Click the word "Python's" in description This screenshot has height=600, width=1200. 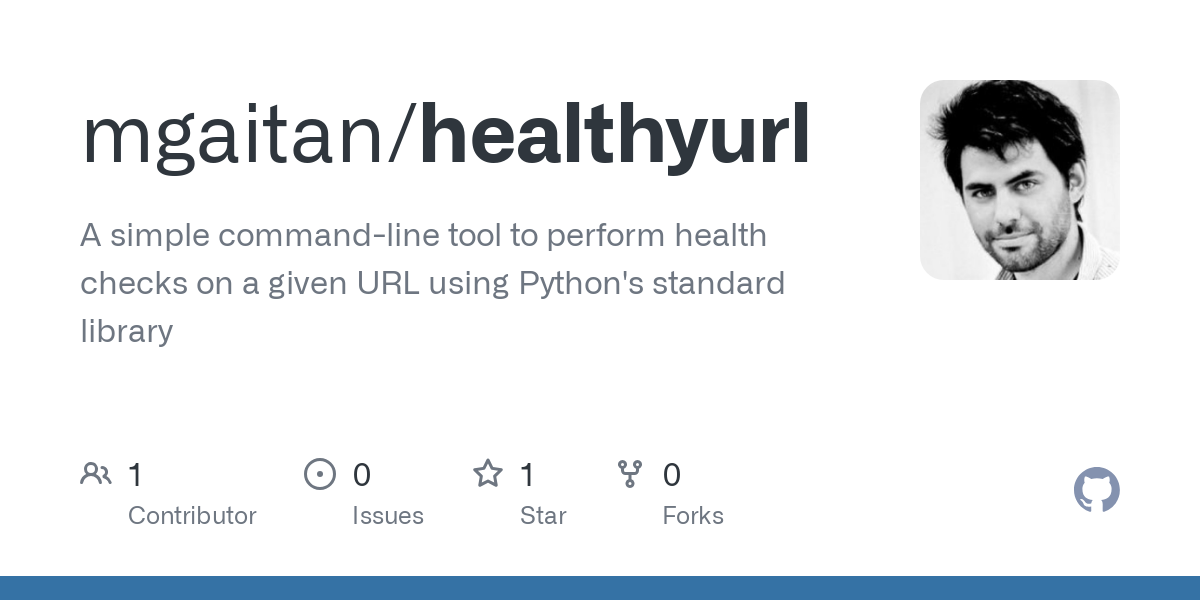580,284
